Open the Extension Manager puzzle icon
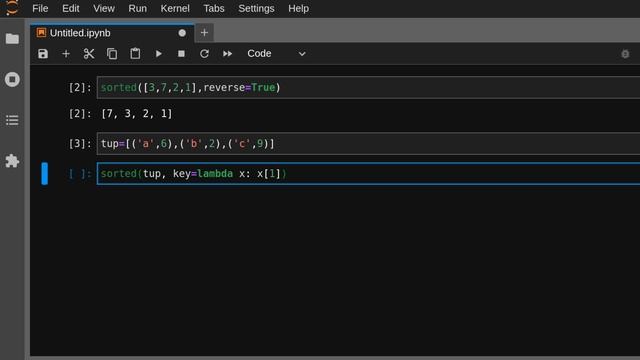Viewport: 640px width, 360px height. 12,161
